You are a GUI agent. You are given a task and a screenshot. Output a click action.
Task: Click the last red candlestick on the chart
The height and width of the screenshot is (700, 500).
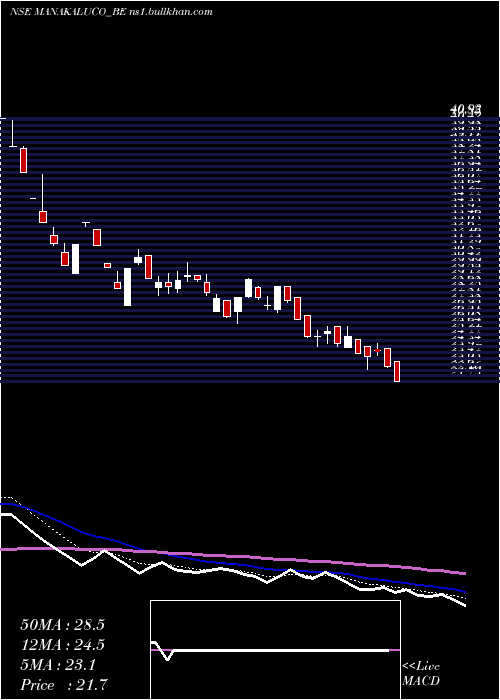click(396, 371)
